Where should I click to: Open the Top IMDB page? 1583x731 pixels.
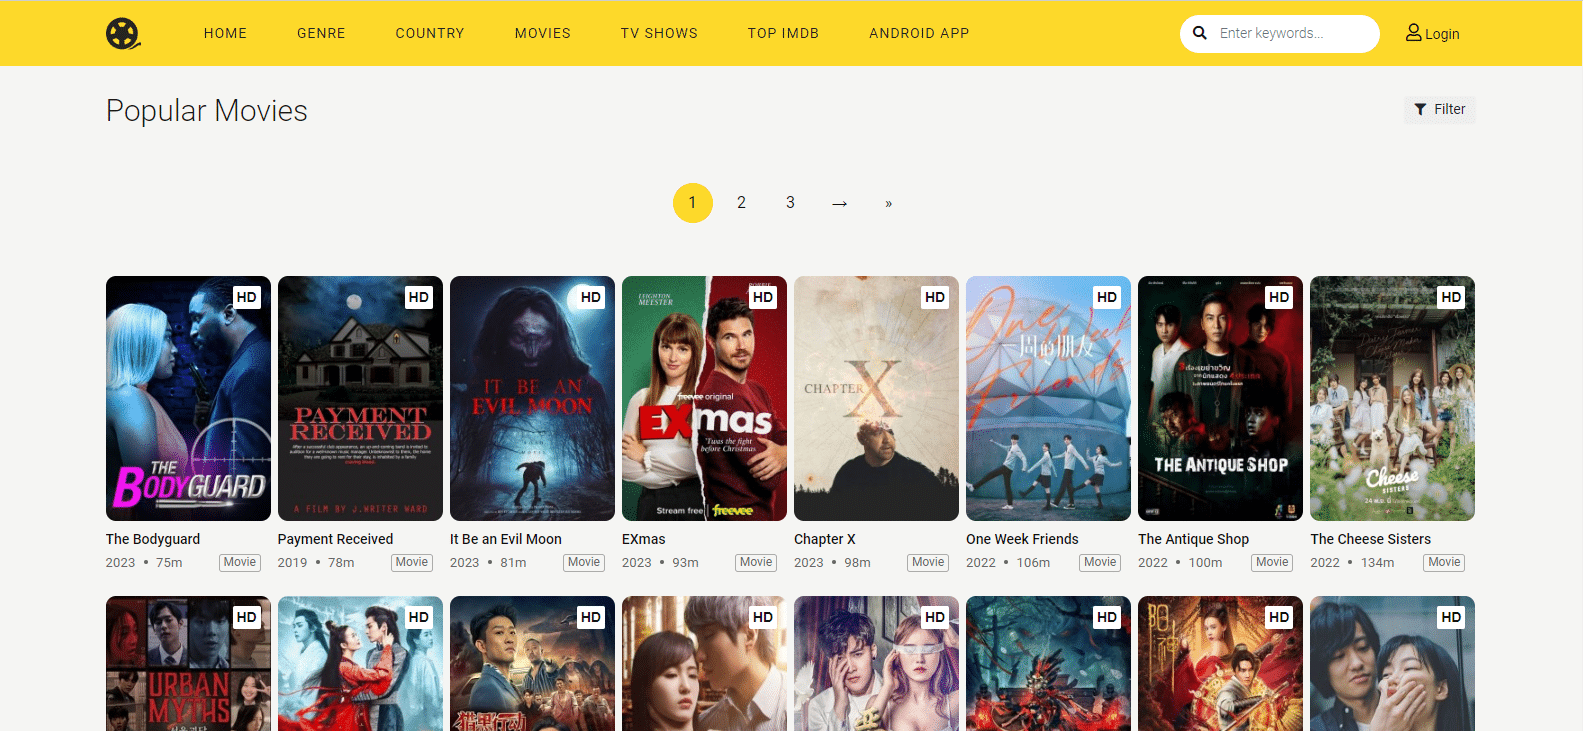[783, 33]
